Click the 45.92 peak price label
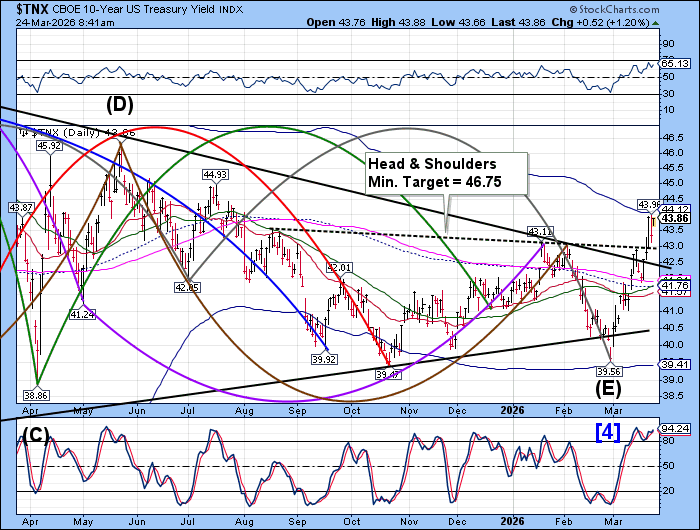 click(x=50, y=146)
